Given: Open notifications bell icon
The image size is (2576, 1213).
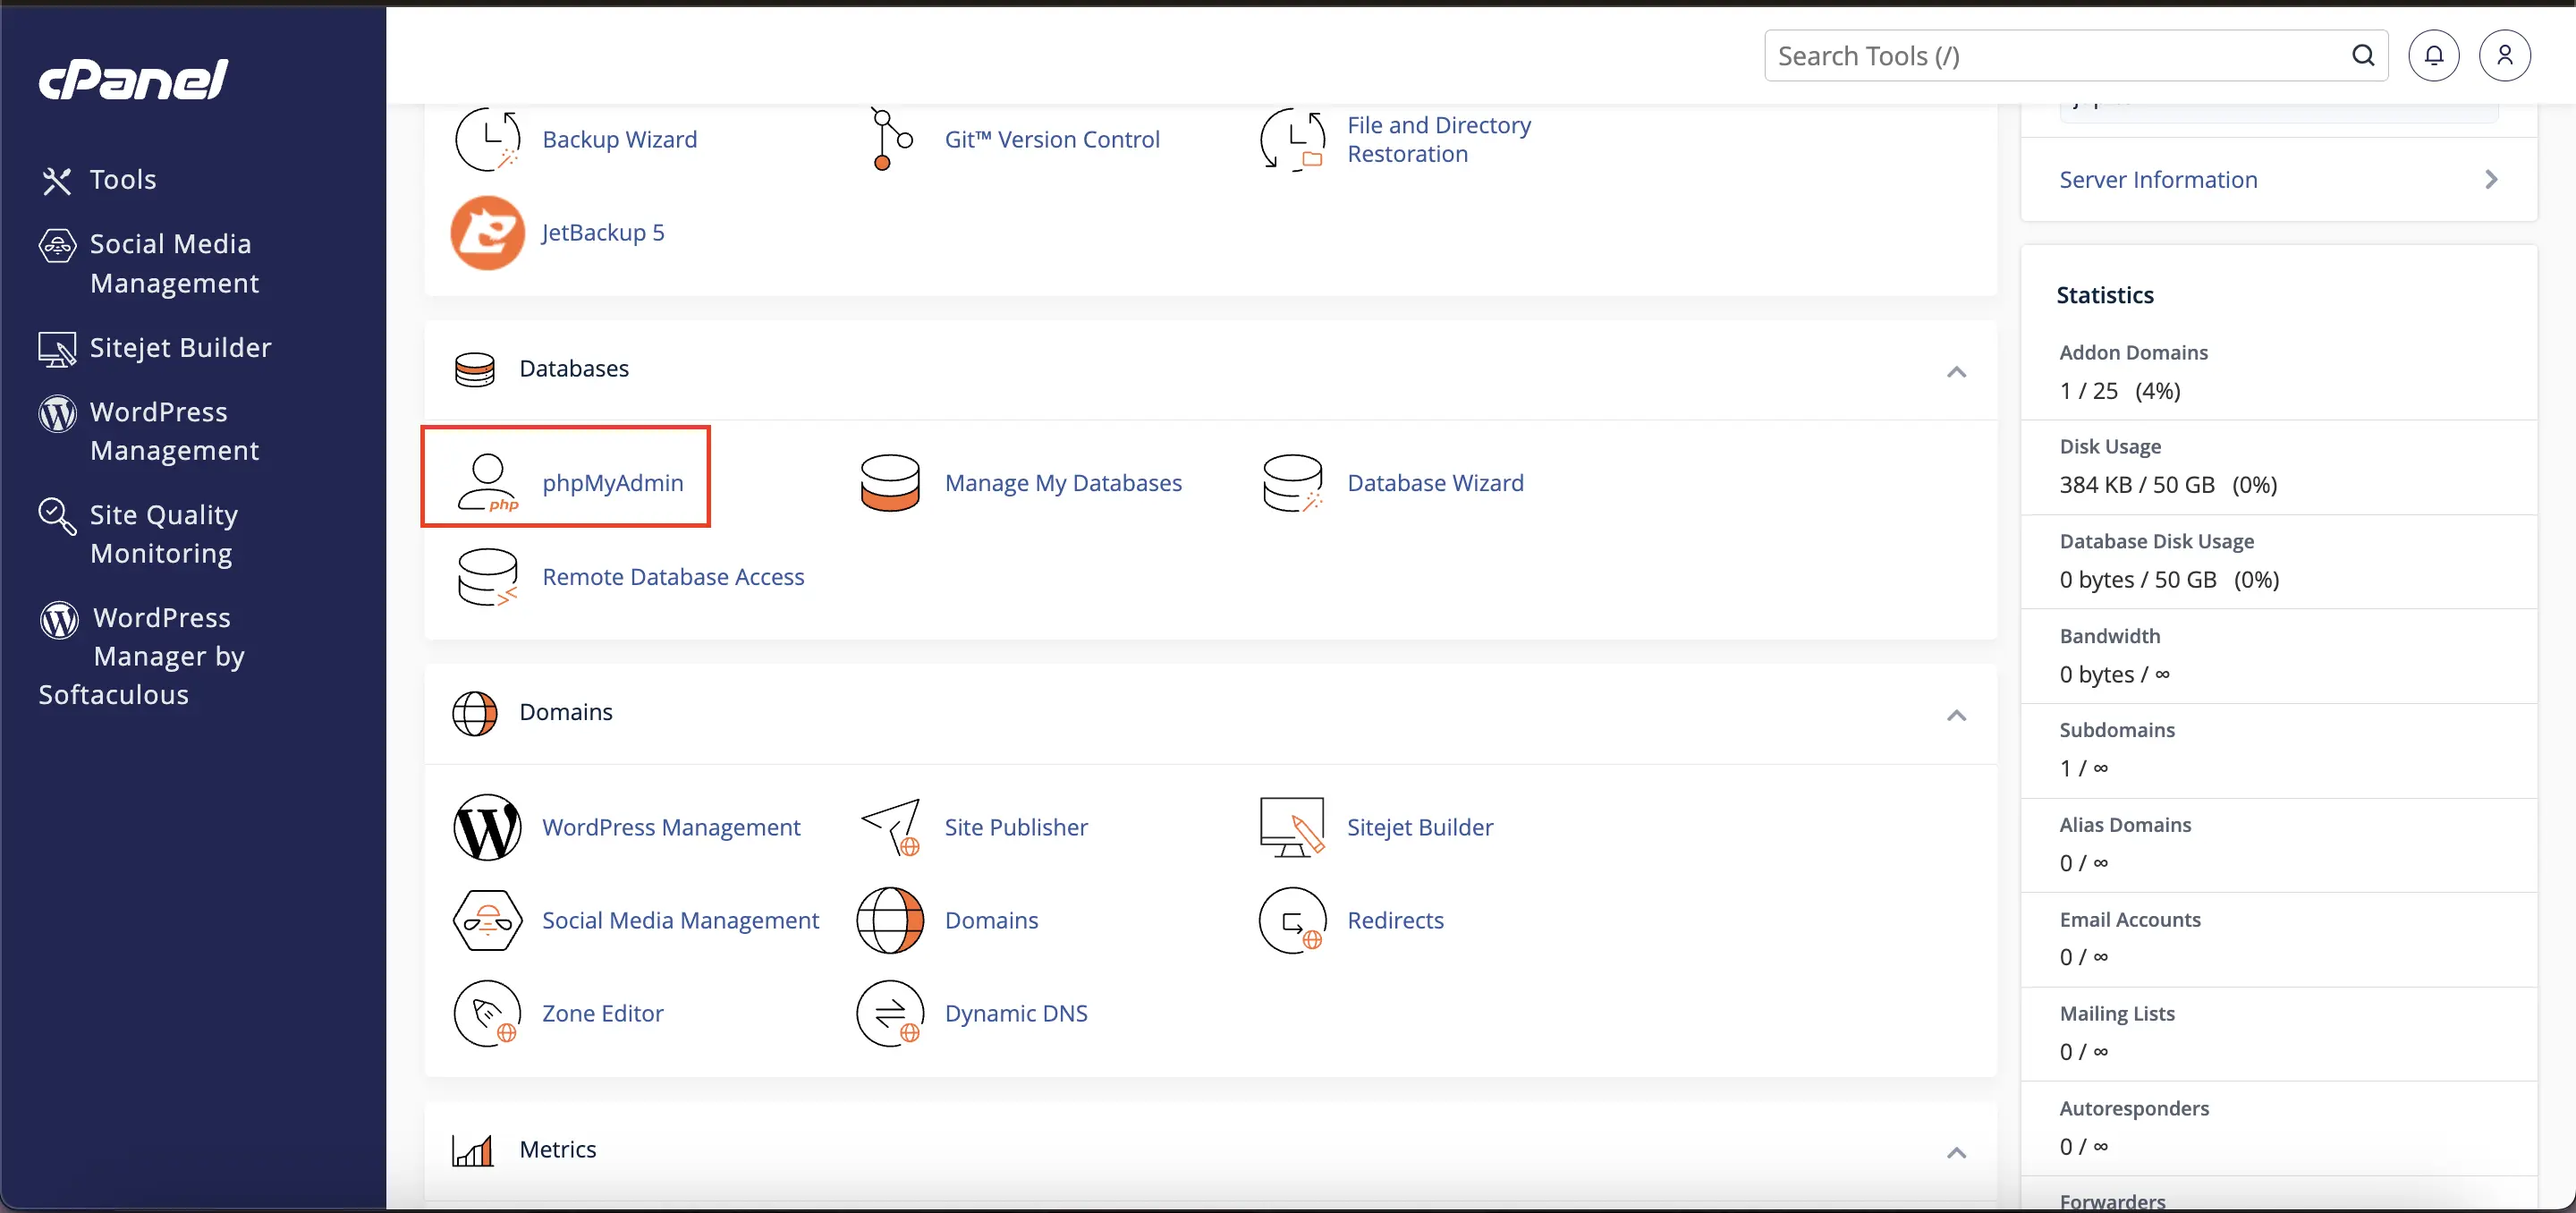Looking at the screenshot, I should pos(2433,55).
